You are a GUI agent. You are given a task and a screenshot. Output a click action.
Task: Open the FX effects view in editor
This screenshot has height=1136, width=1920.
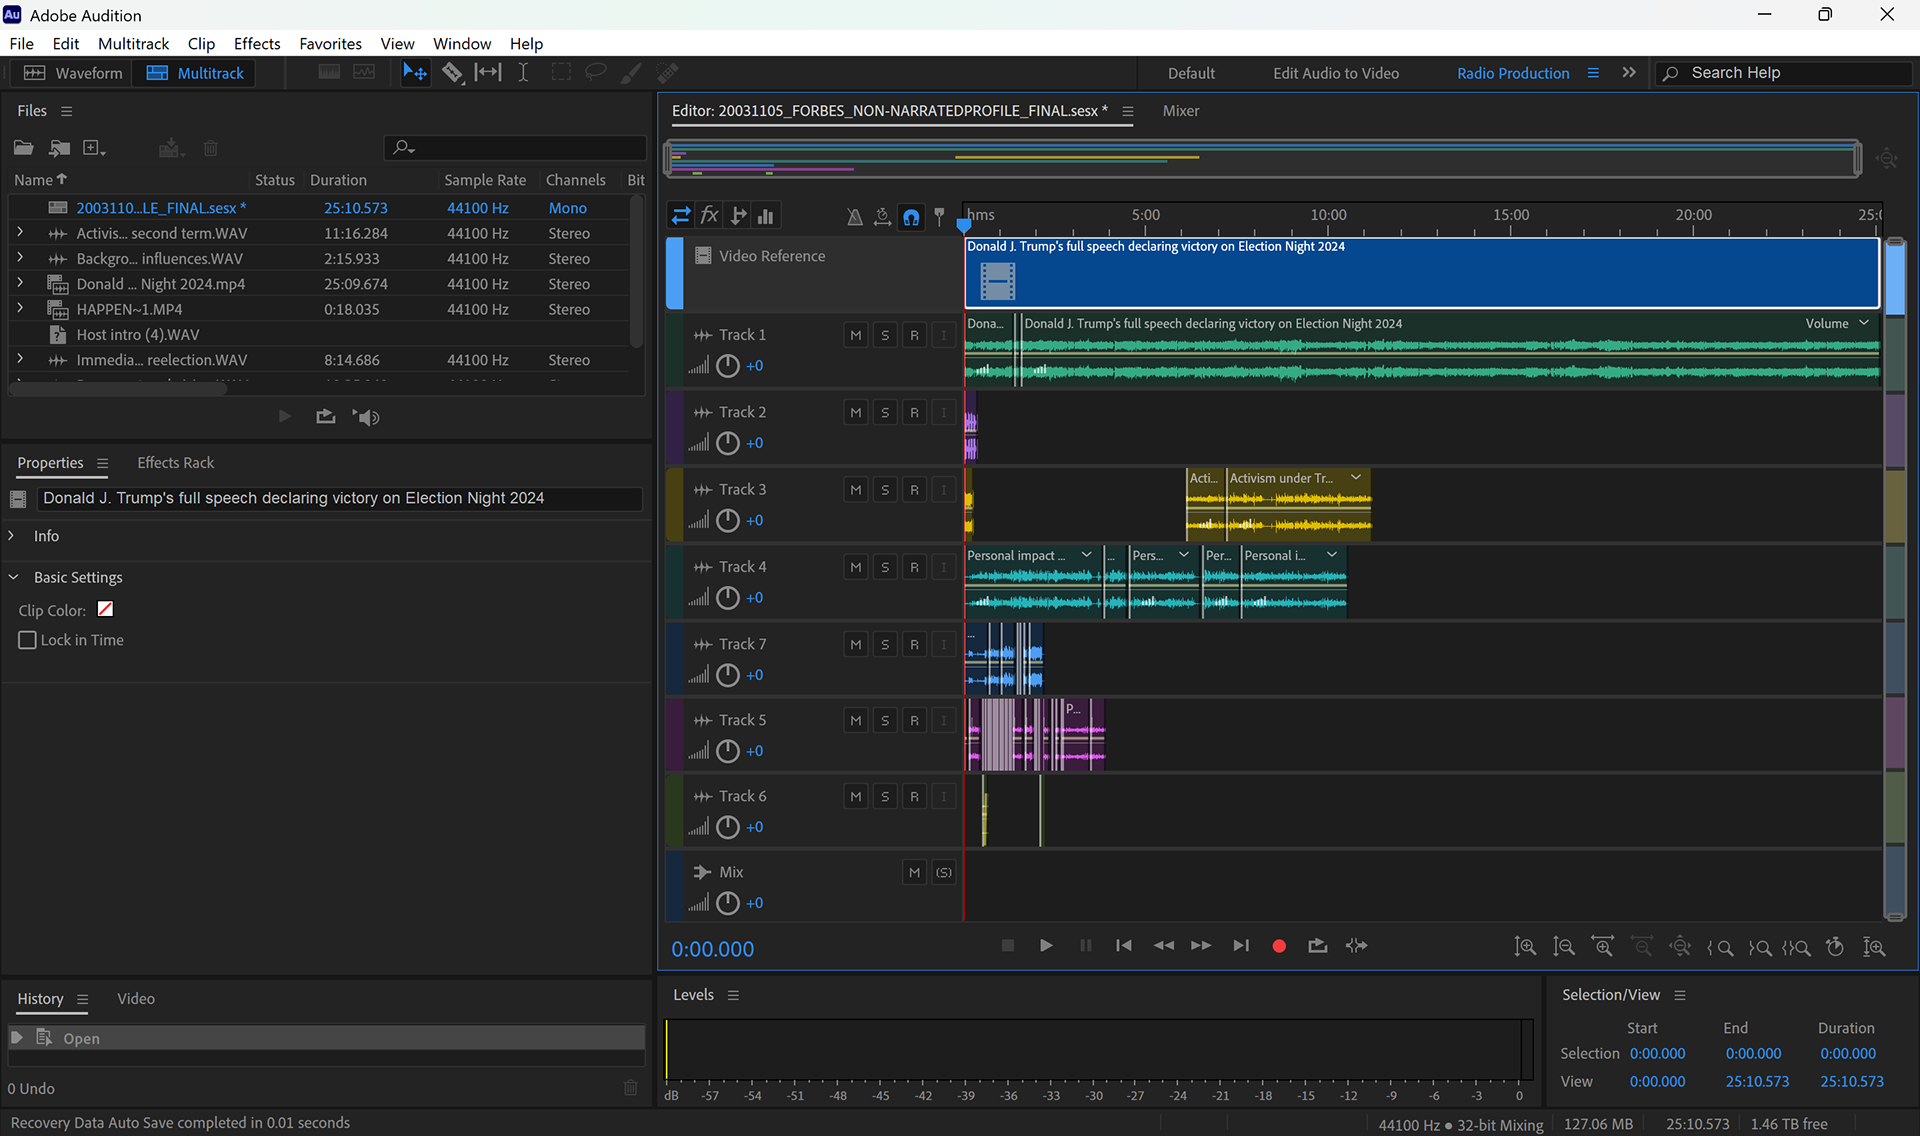[709, 216]
